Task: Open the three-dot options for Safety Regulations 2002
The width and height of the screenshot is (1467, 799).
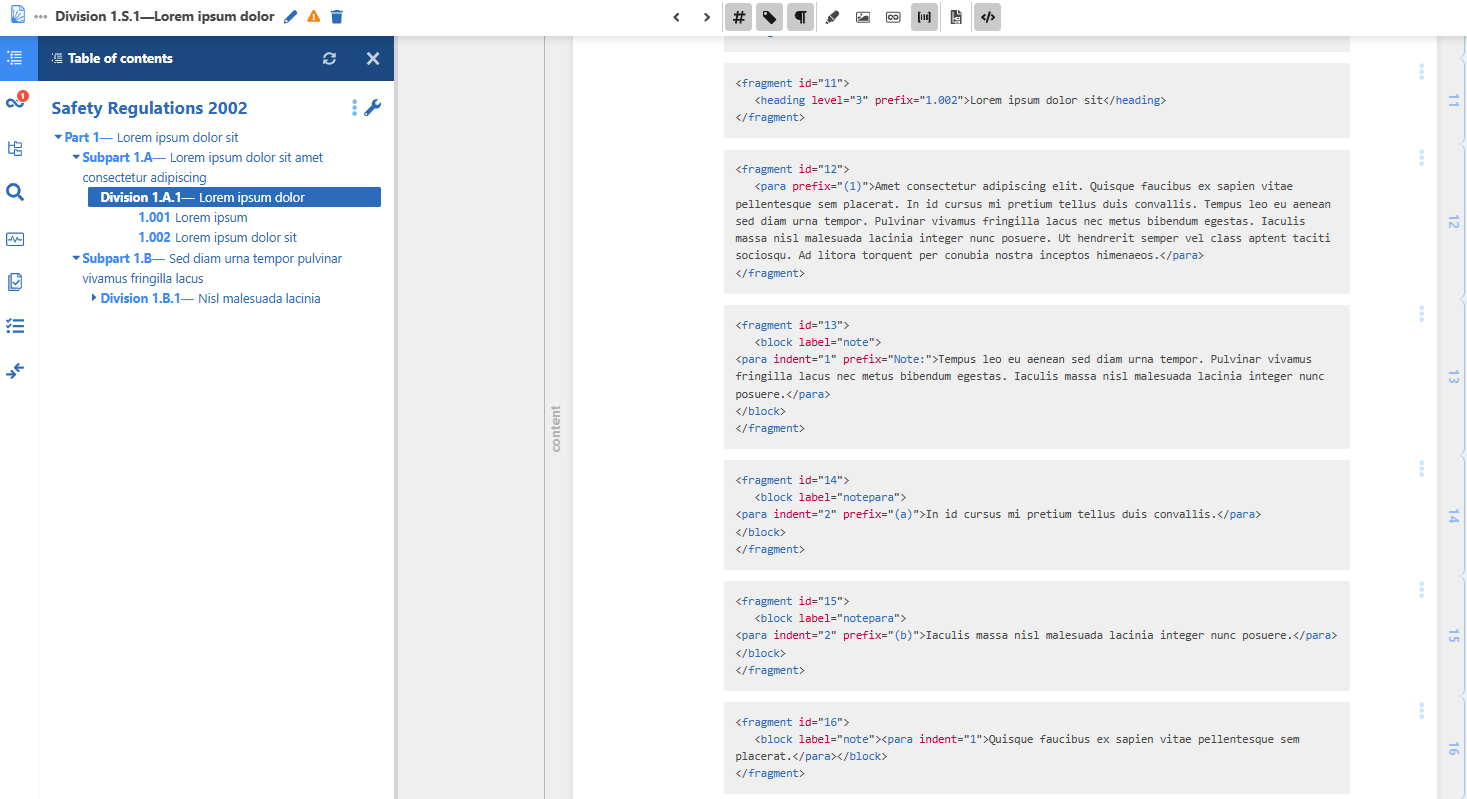Action: coord(354,108)
